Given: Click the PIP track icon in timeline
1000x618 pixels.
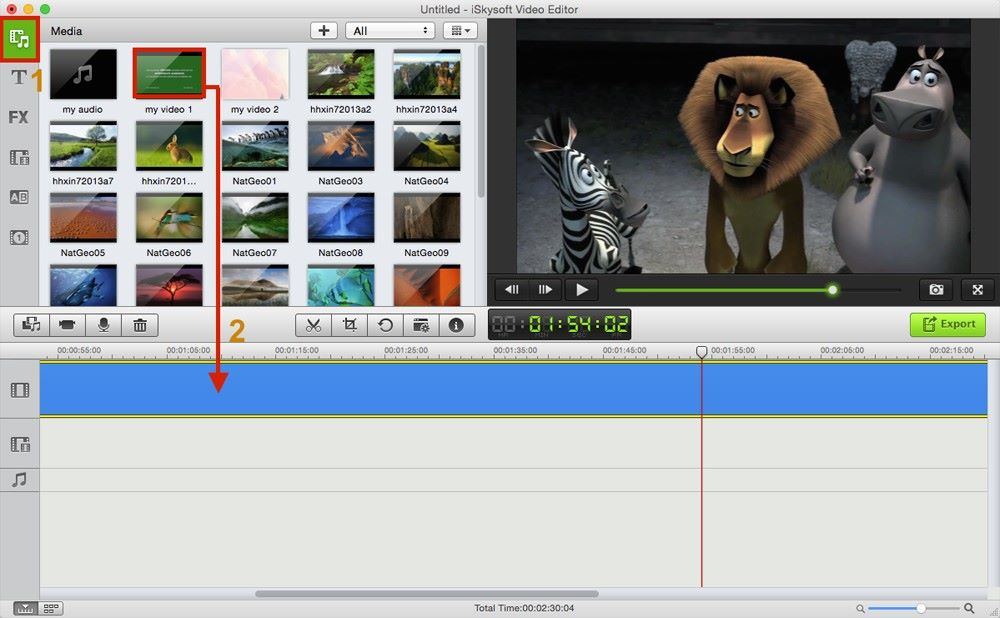Looking at the screenshot, I should pyautogui.click(x=20, y=444).
